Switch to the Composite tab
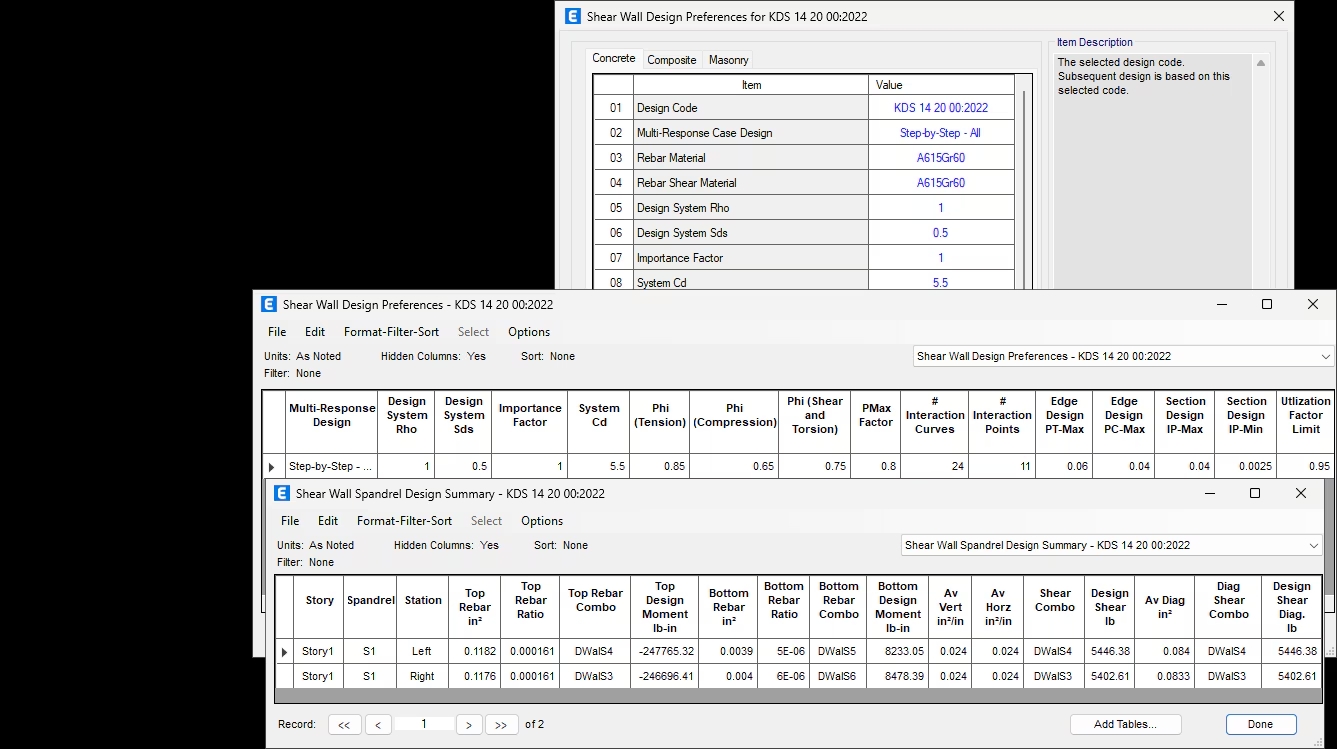The image size is (1337, 749). click(x=671, y=60)
